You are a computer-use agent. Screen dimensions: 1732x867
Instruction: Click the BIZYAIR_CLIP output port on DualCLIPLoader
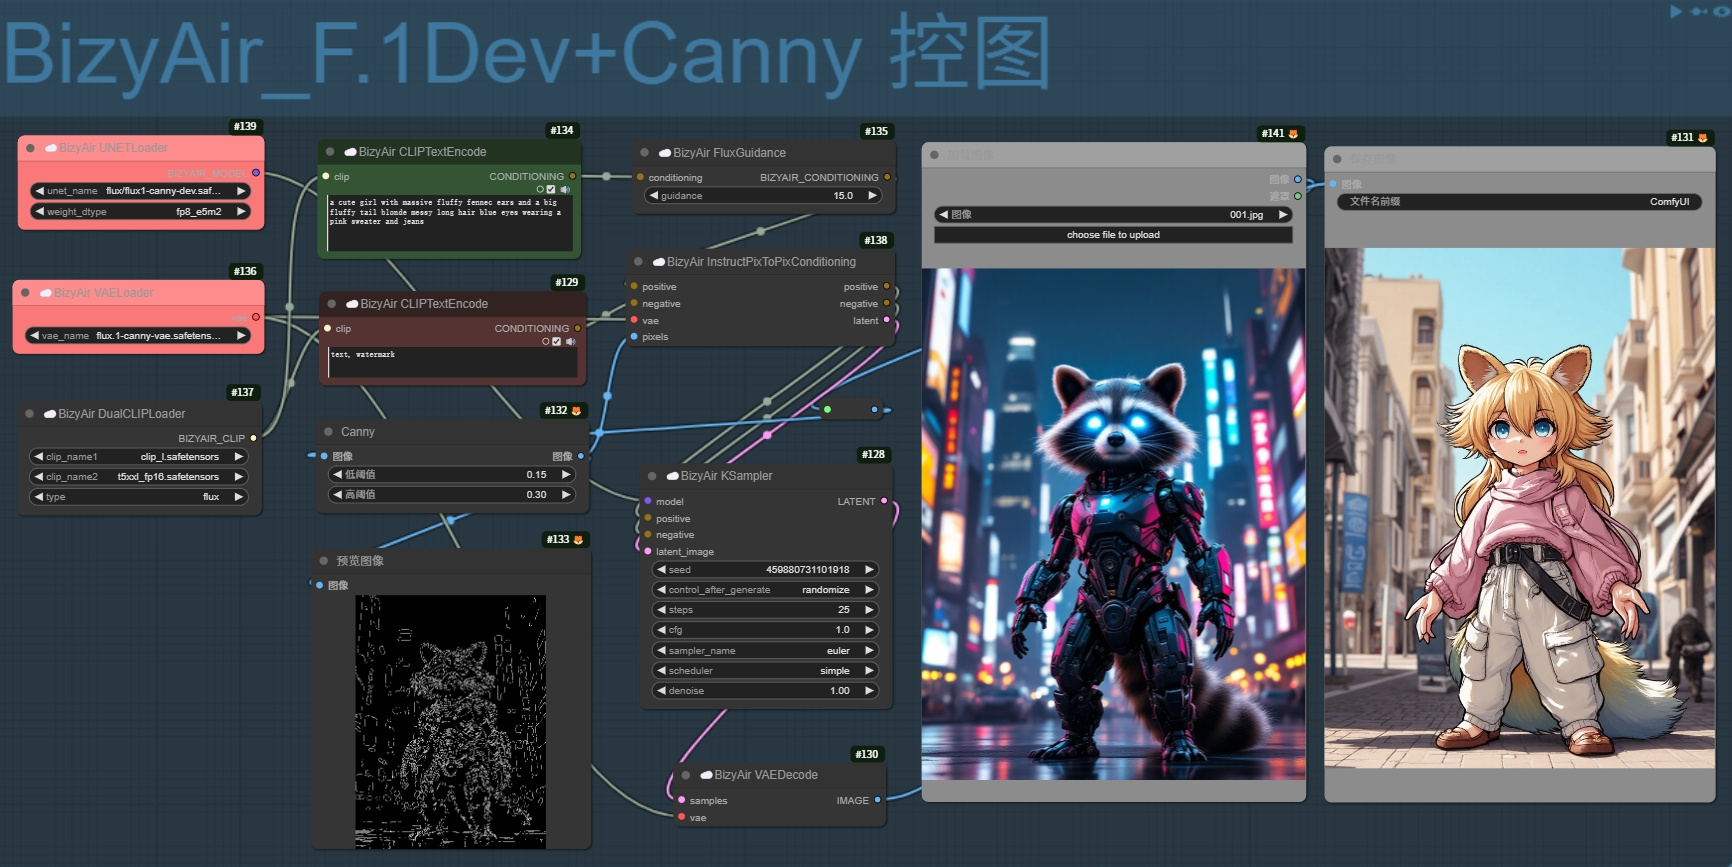click(x=254, y=438)
